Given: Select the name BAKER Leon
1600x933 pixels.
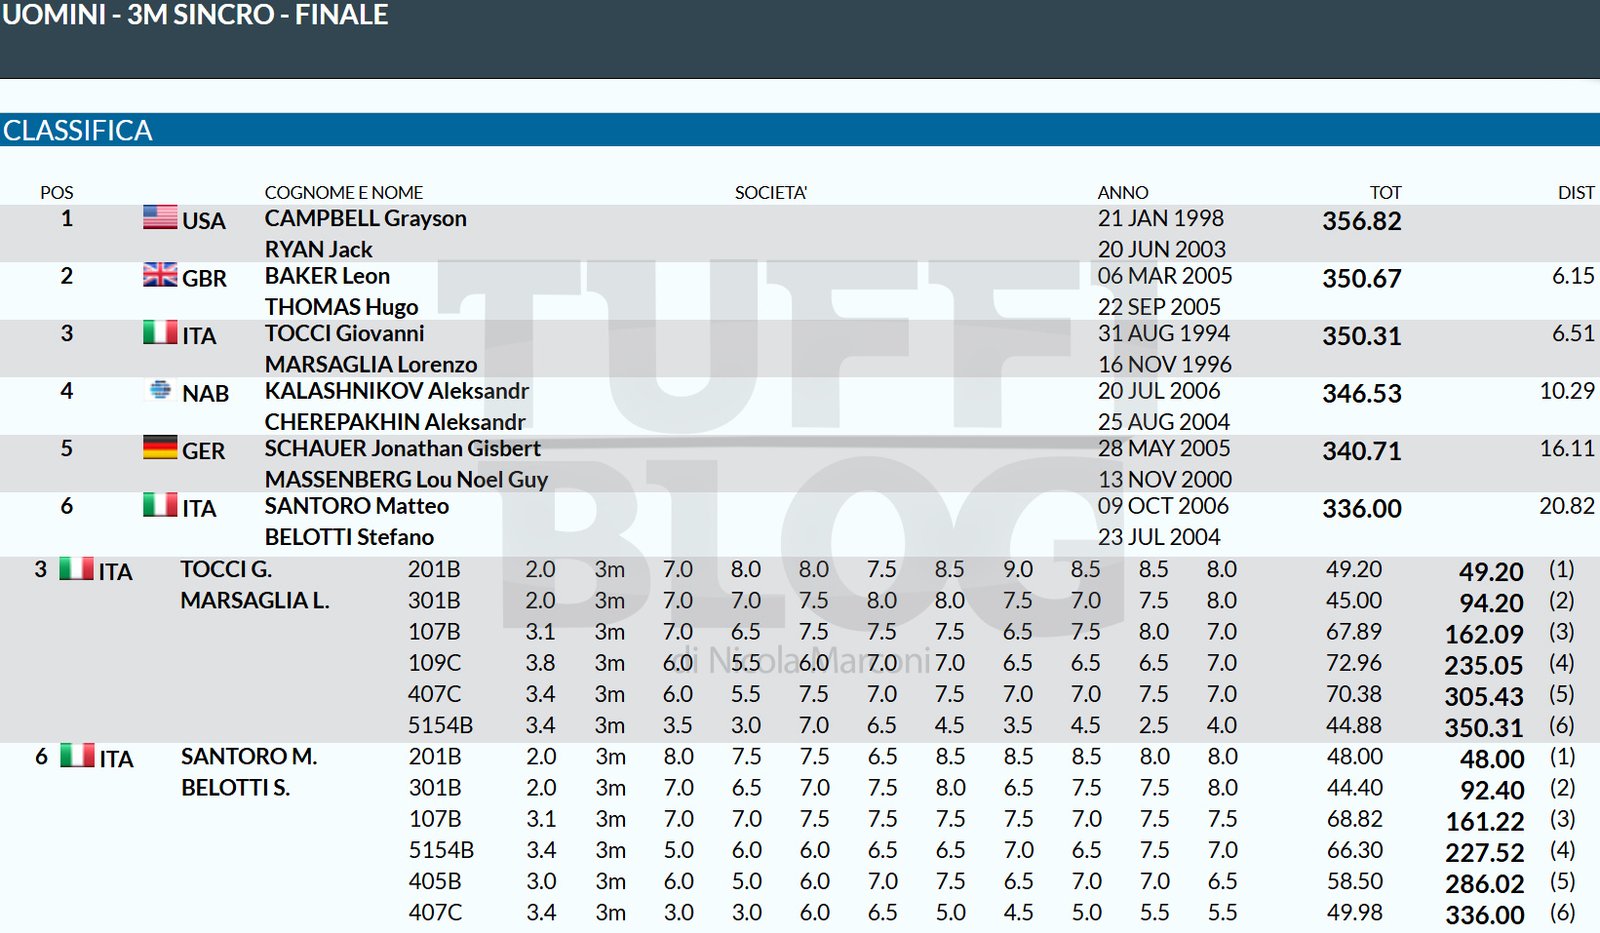Looking at the screenshot, I should click(327, 276).
